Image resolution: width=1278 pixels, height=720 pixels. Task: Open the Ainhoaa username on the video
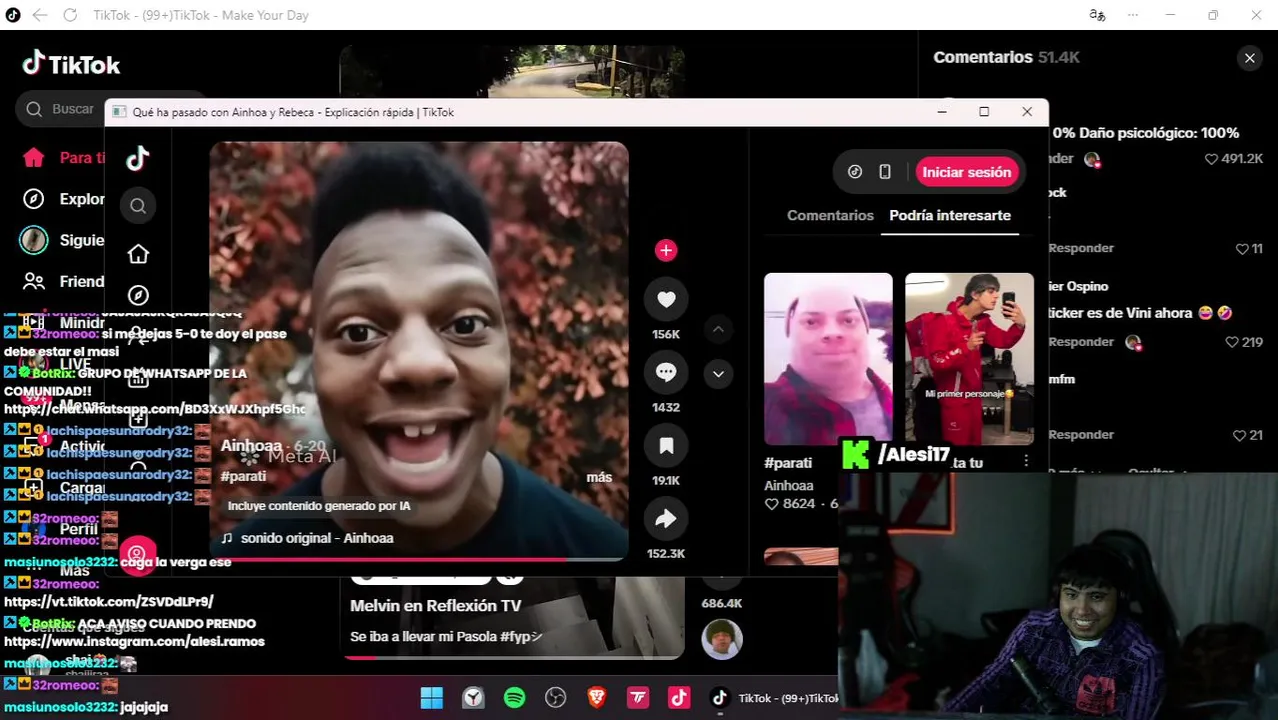click(x=251, y=446)
